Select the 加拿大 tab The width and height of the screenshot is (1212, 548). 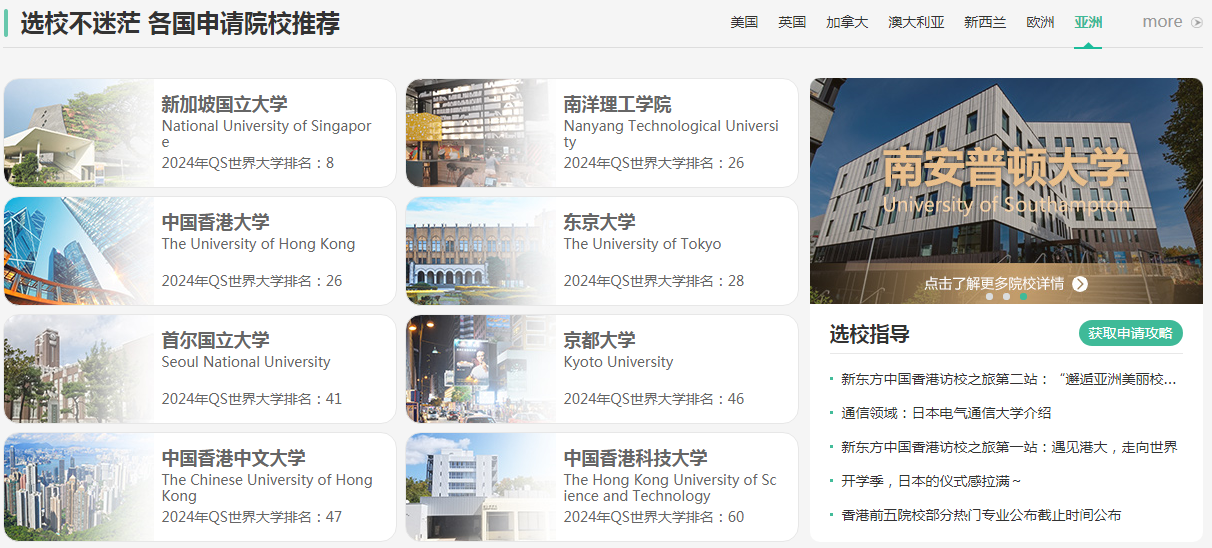pos(847,22)
